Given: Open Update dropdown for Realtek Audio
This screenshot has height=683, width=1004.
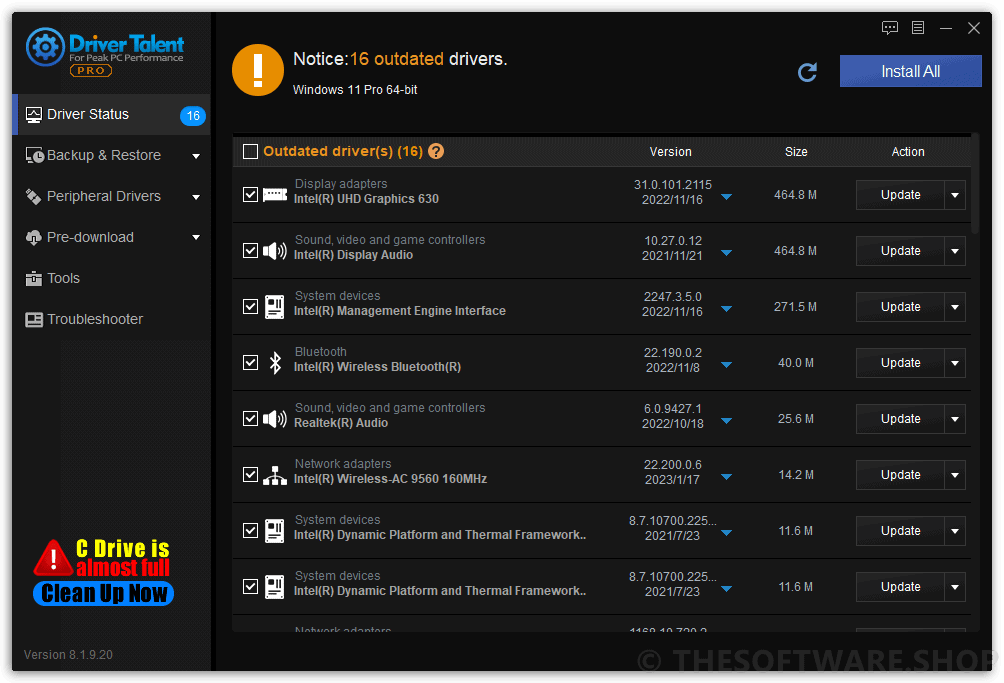Looking at the screenshot, I should click(x=955, y=419).
